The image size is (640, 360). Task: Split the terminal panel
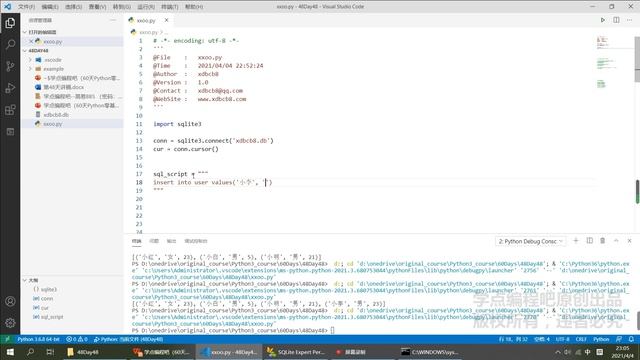pyautogui.click(x=589, y=241)
